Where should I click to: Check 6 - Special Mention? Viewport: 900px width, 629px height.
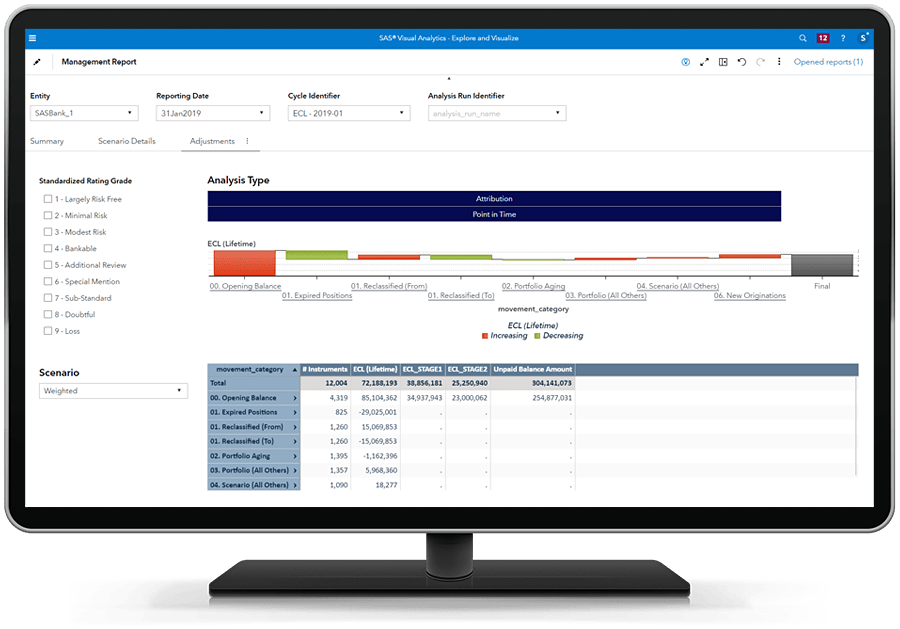[x=48, y=281]
